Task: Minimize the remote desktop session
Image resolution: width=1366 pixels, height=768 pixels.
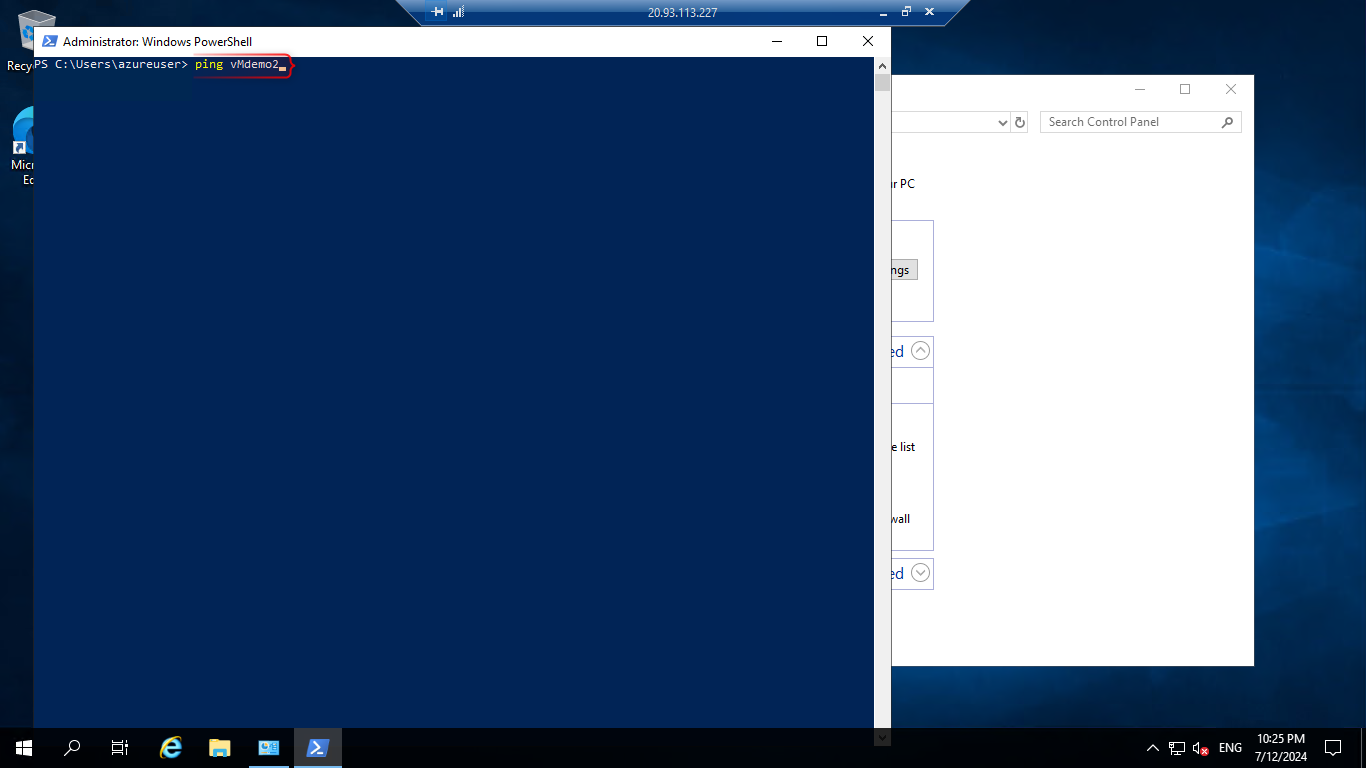Action: tap(881, 12)
